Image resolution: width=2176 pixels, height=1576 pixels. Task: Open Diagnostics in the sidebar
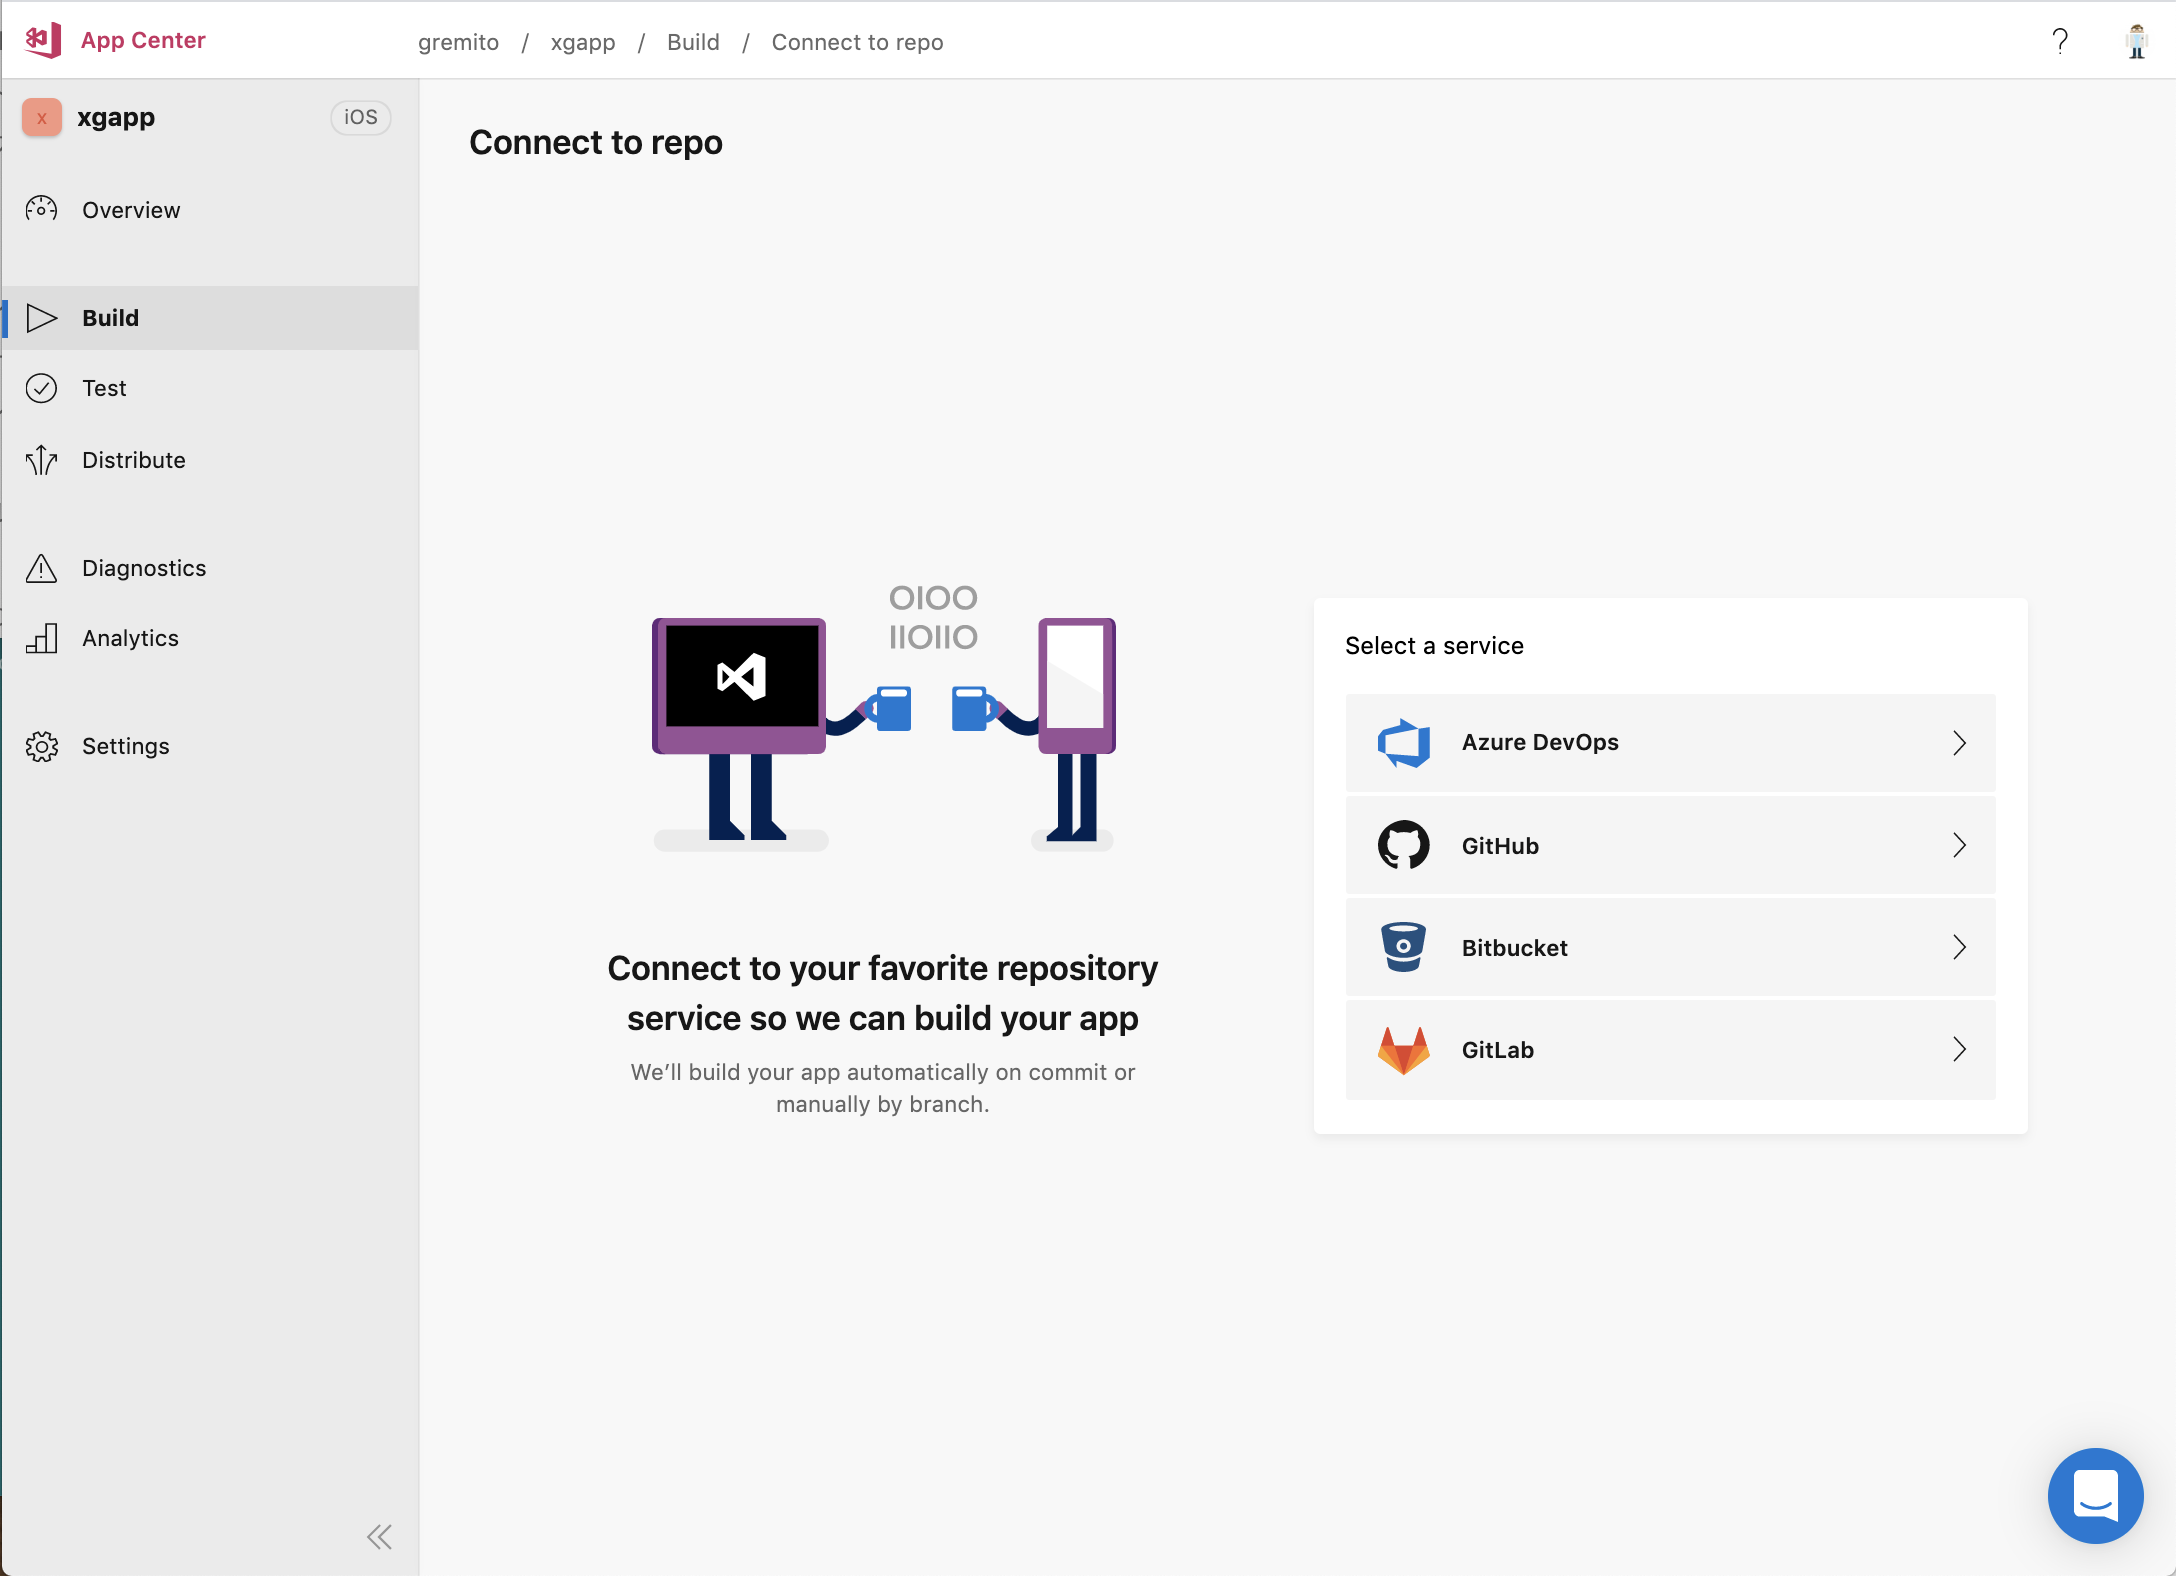143,568
